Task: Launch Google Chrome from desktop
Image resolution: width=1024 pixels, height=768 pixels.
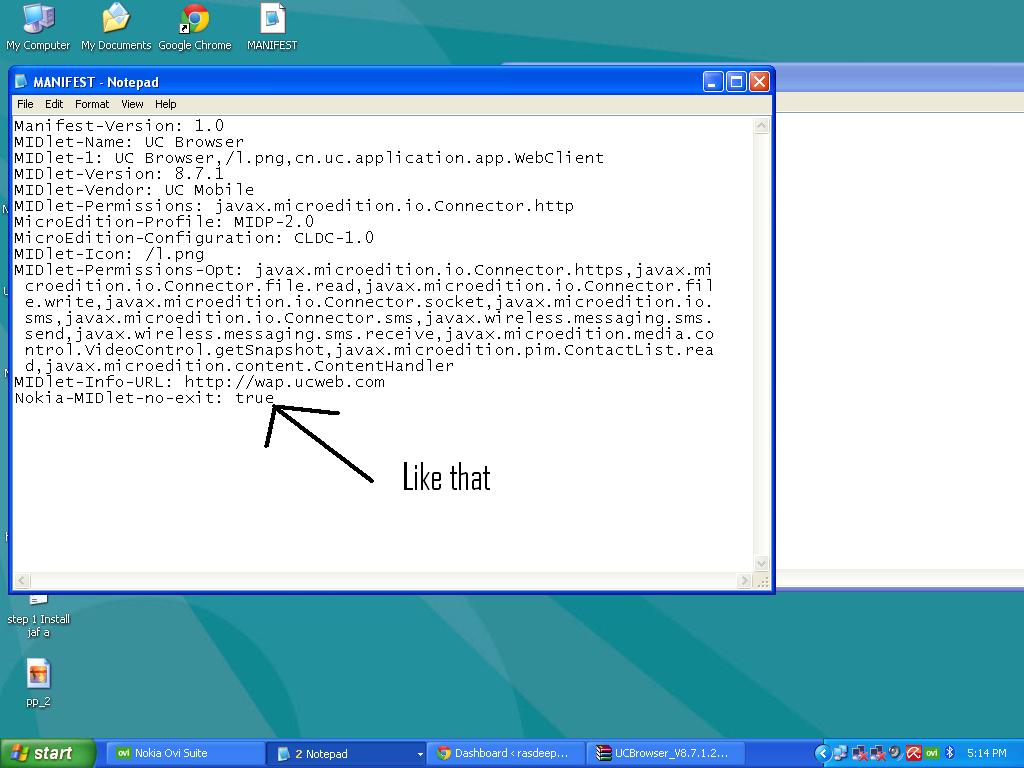Action: [195, 26]
